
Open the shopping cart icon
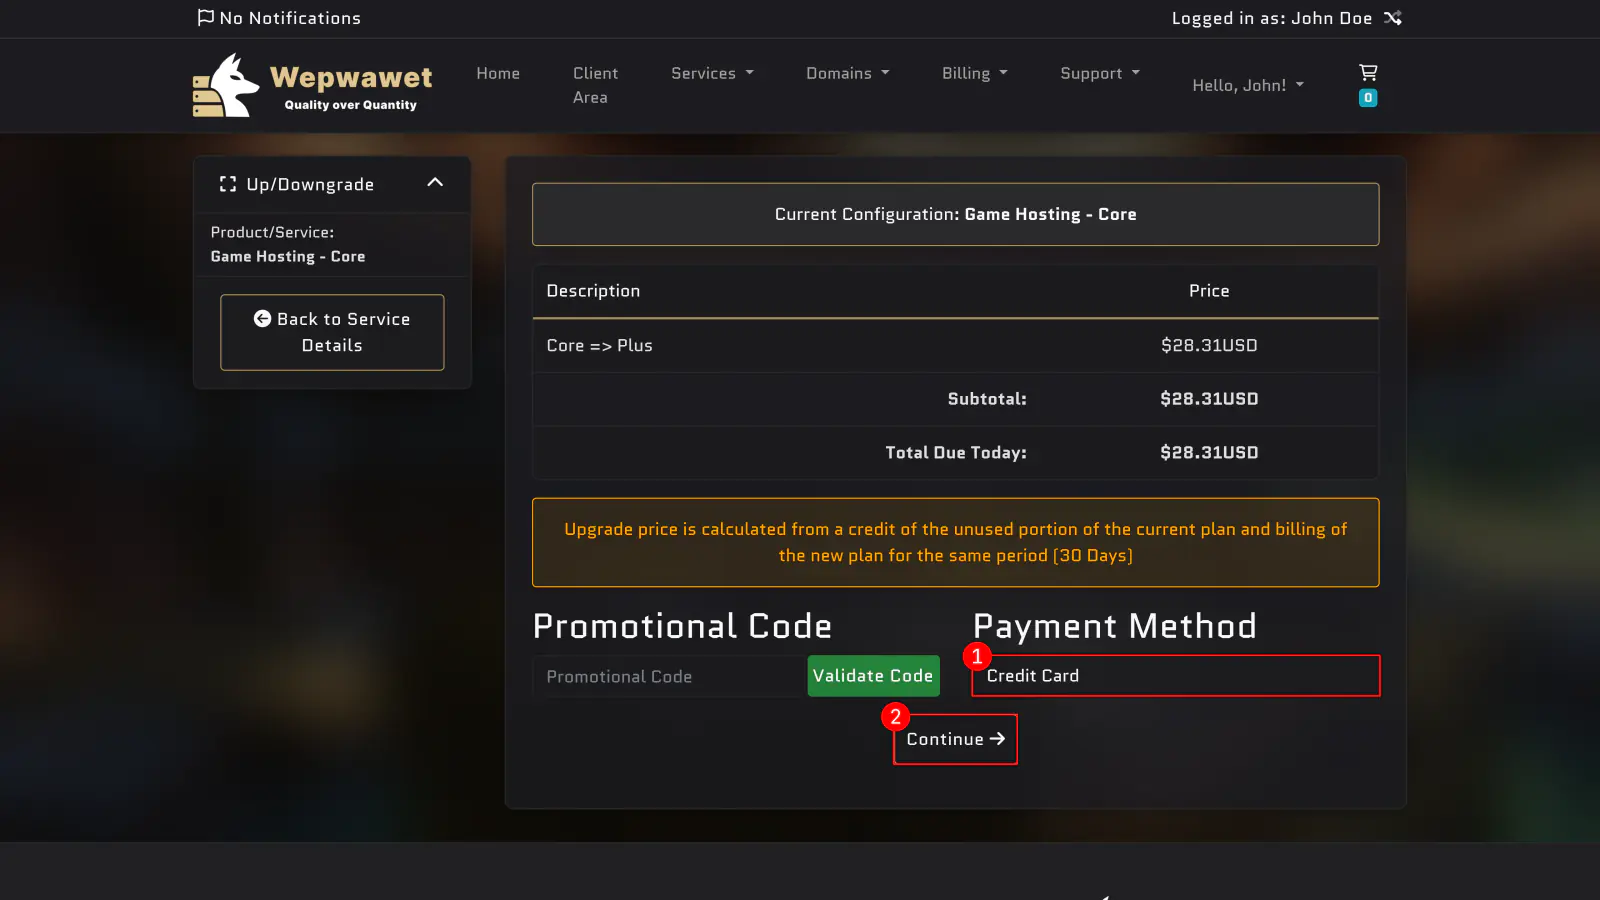(1368, 72)
